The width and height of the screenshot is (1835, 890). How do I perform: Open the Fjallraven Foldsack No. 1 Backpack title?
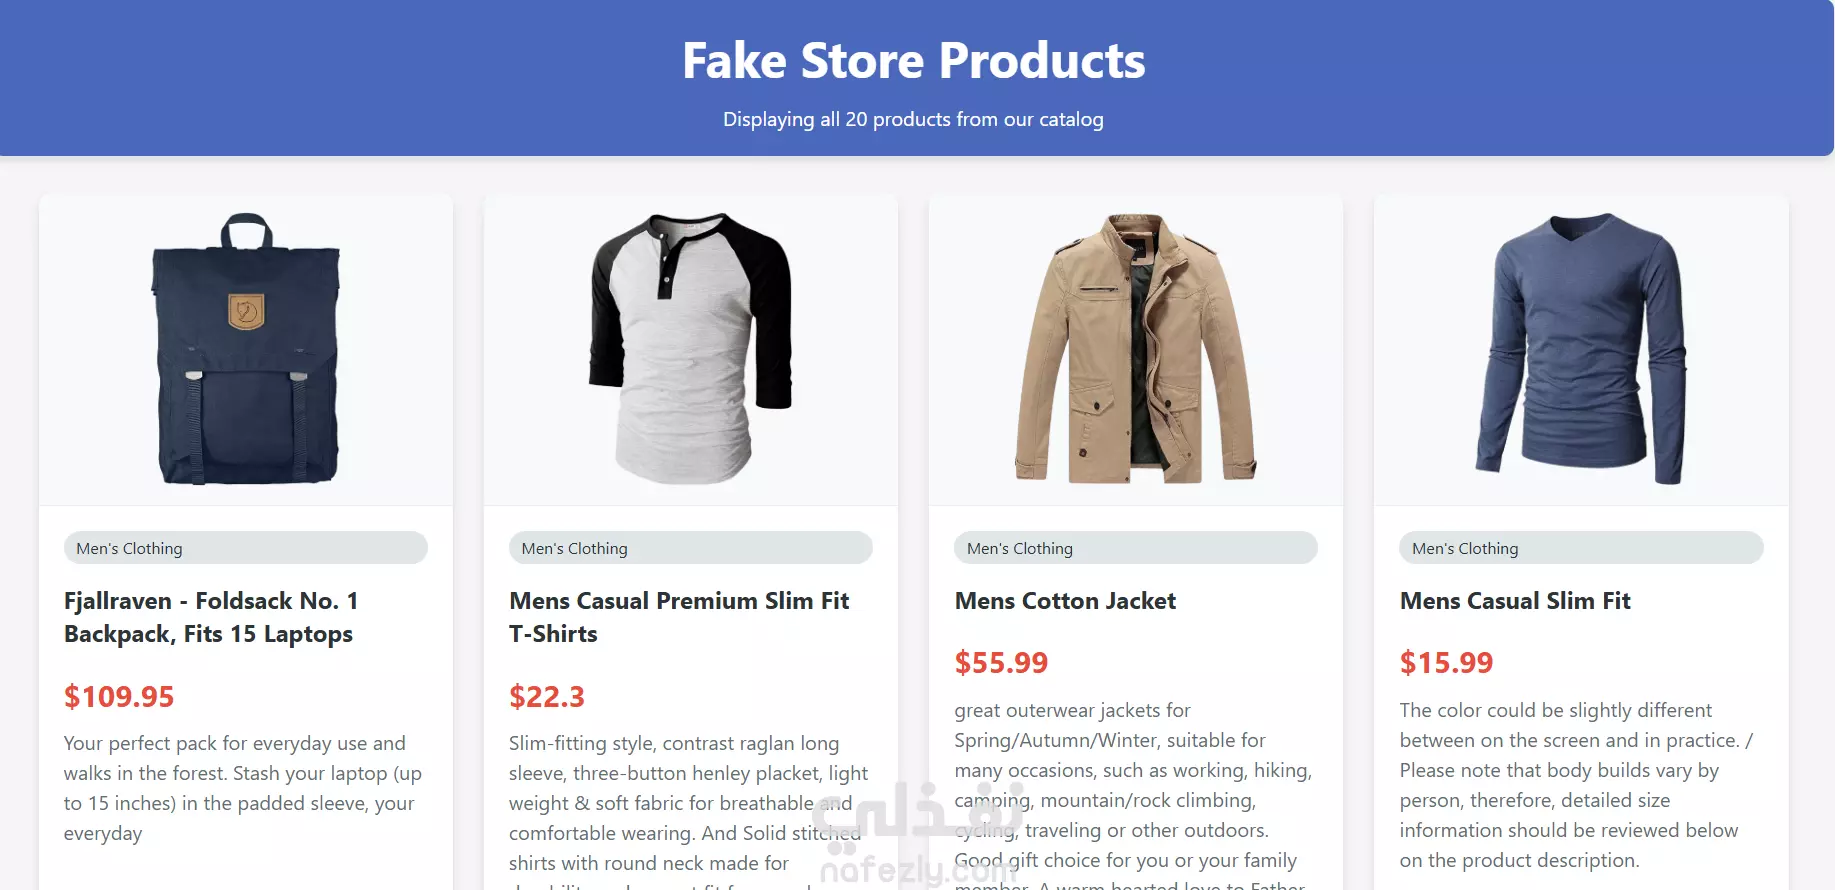211,617
